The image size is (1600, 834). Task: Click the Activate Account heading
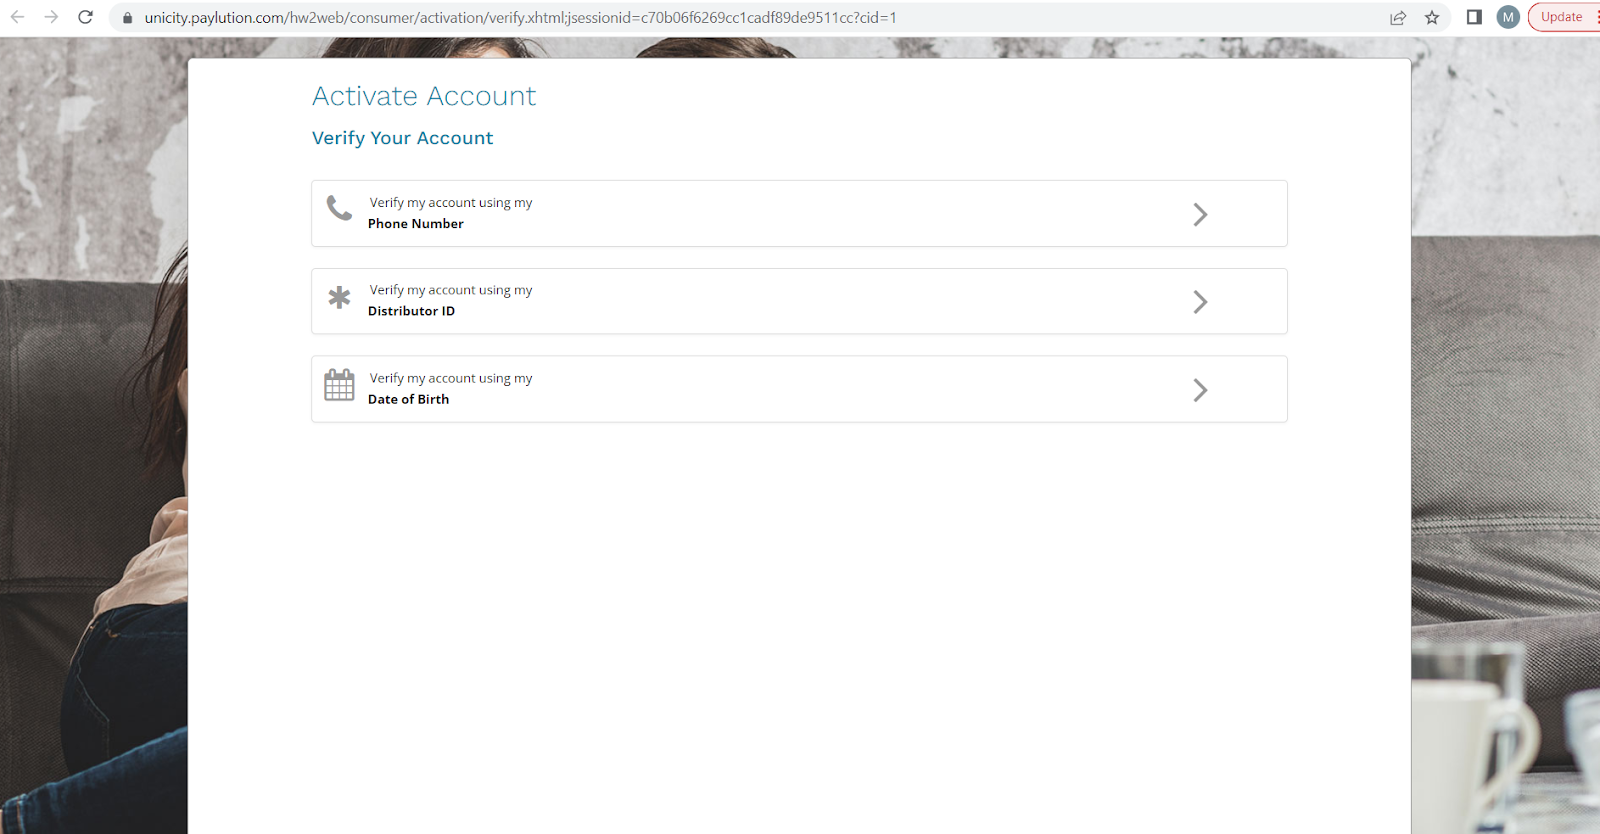pos(424,96)
